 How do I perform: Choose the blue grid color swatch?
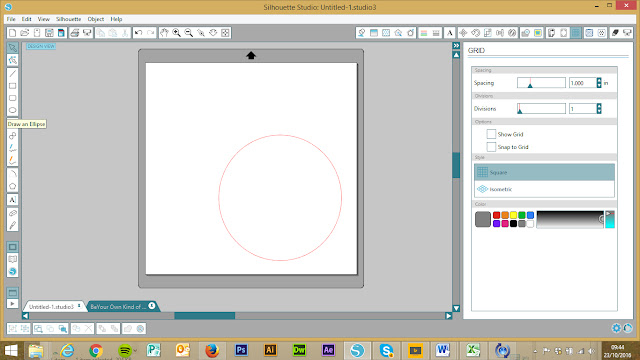530,215
